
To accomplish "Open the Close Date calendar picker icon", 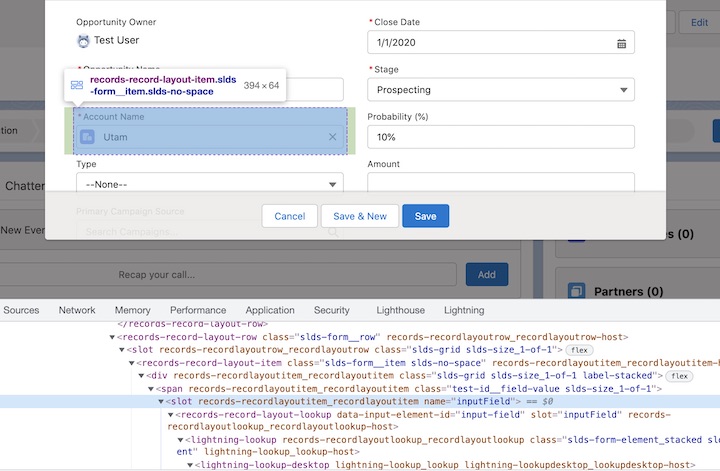I will (x=621, y=43).
